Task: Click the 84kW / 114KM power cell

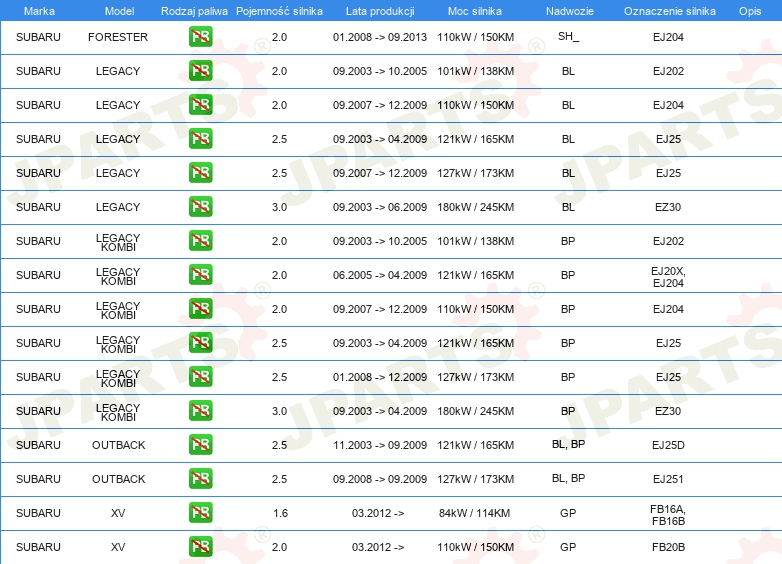Action: click(474, 513)
